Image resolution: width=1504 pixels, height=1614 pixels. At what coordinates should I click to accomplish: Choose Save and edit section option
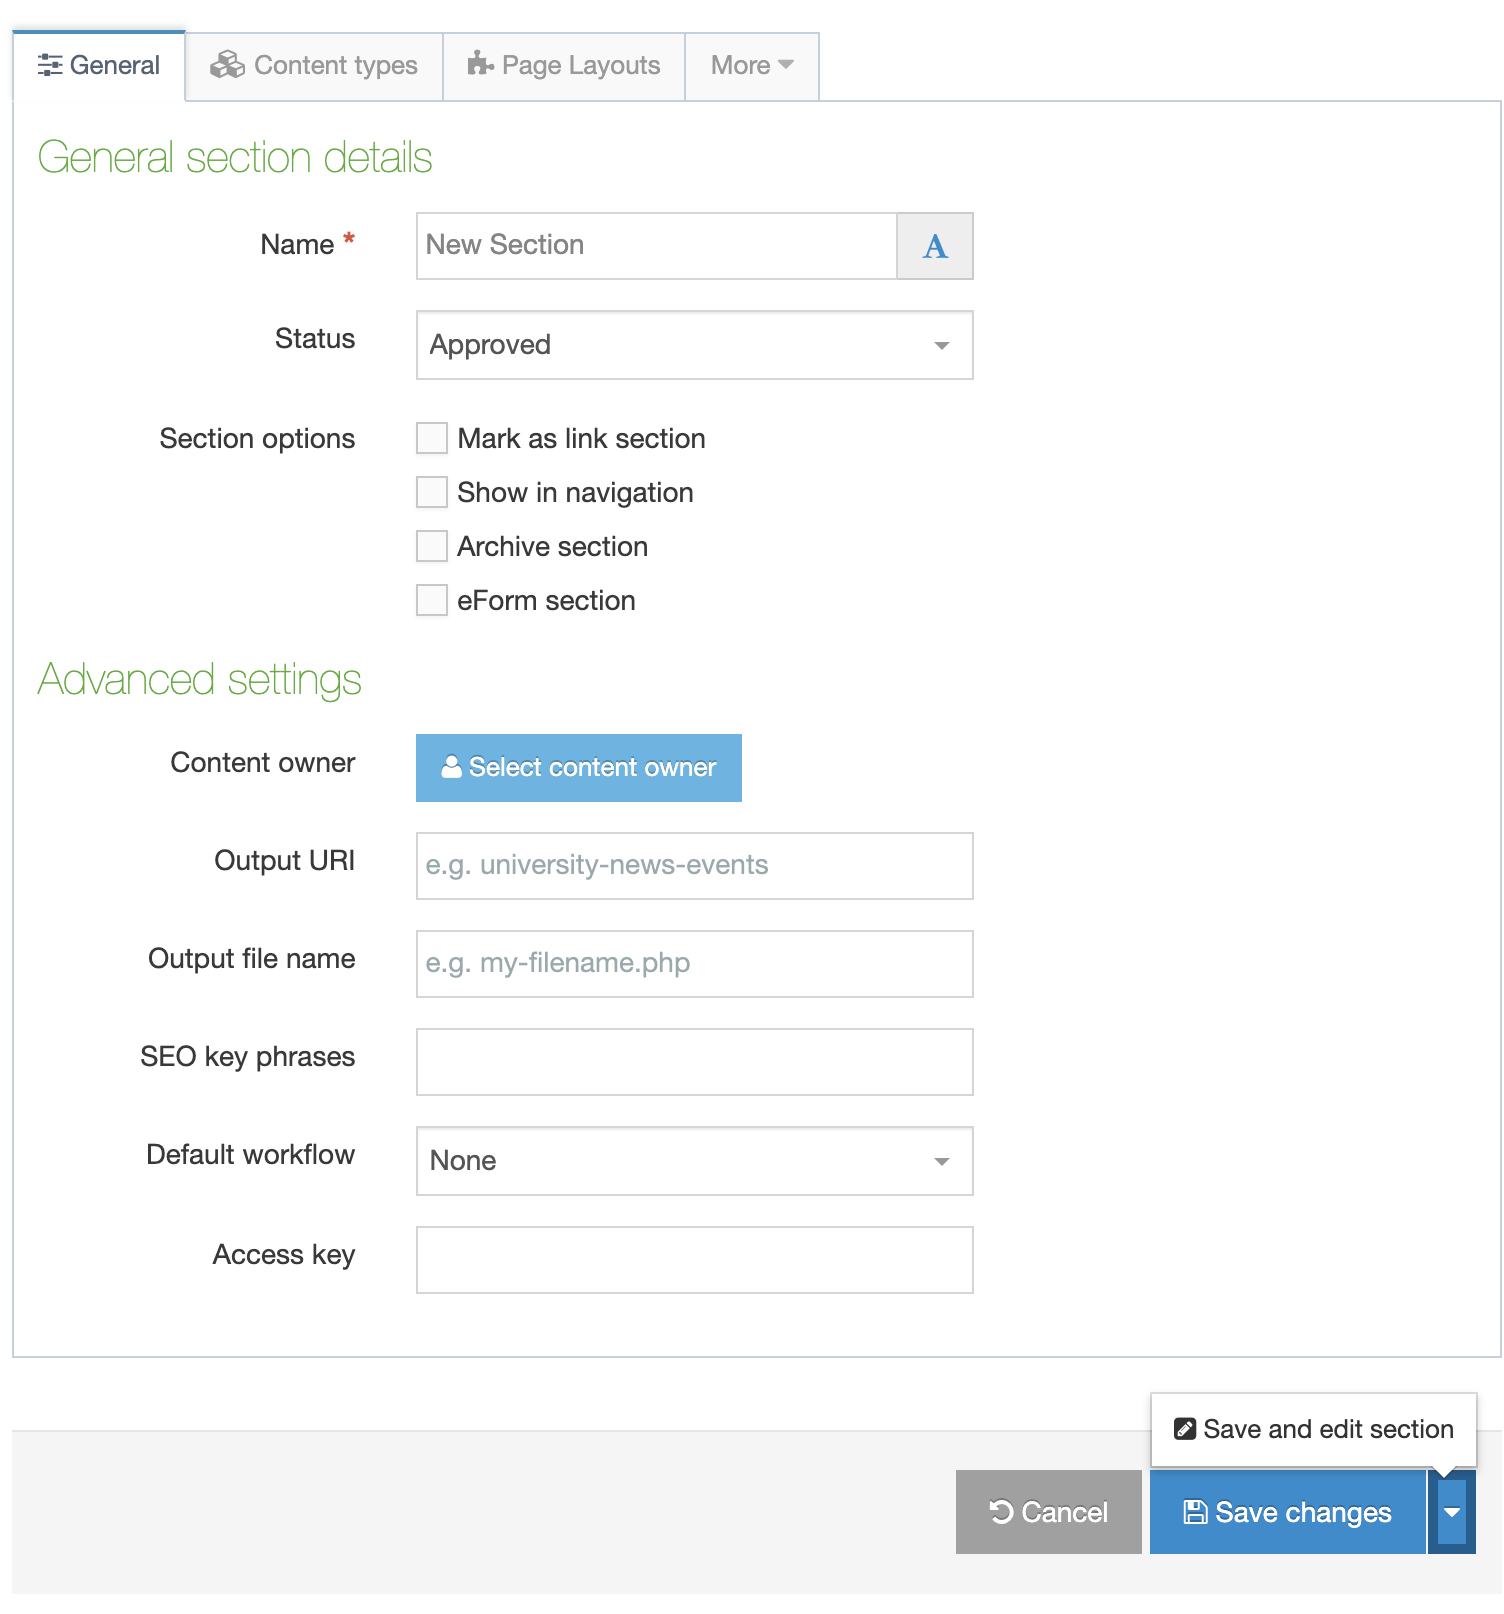pyautogui.click(x=1314, y=1429)
